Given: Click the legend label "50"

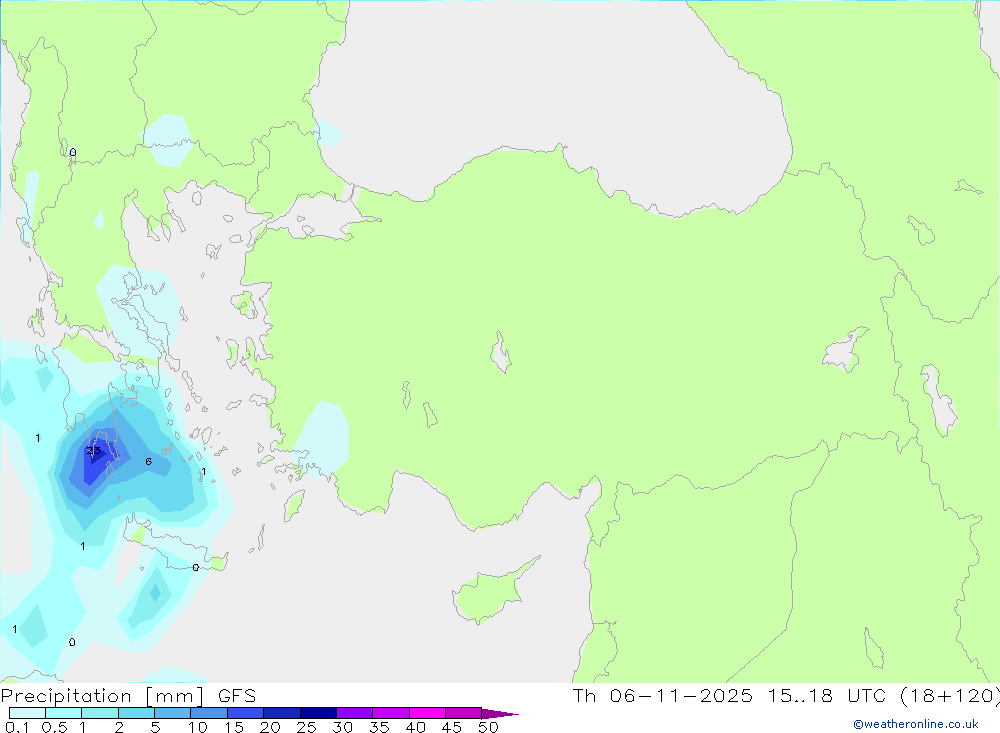Looking at the screenshot, I should 488,727.
